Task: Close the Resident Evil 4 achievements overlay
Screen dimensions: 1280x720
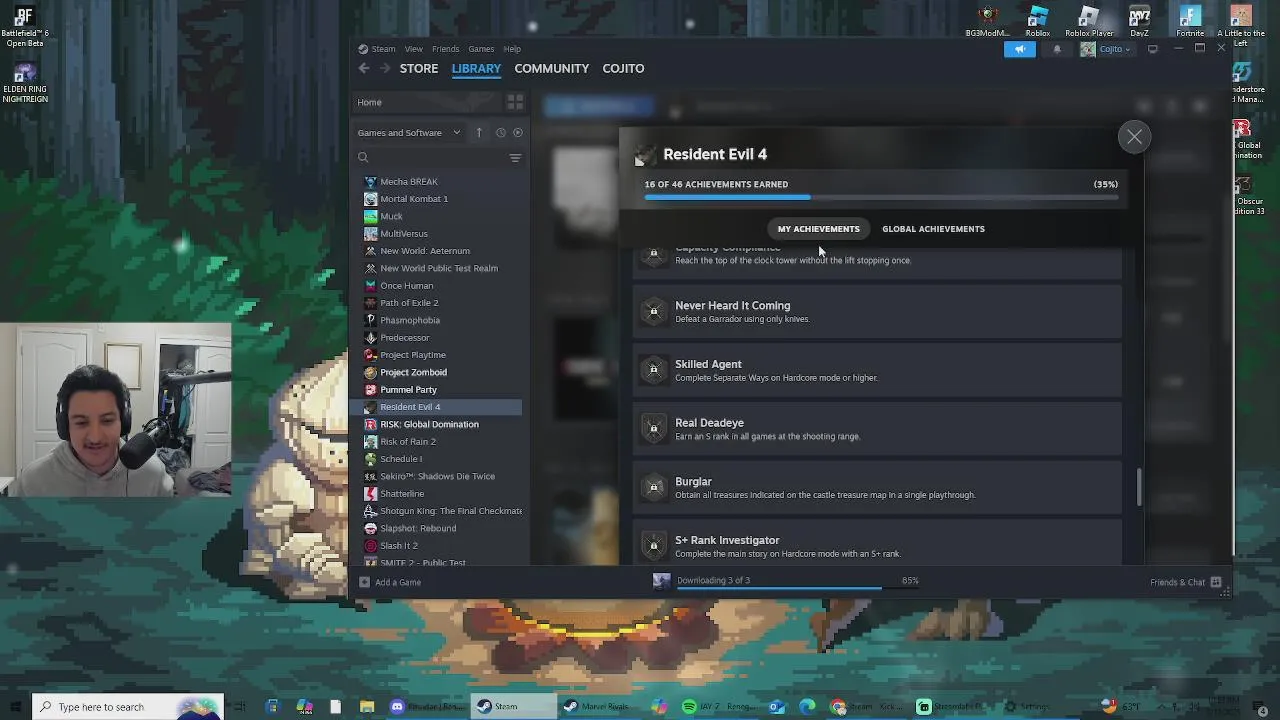Action: 1134,137
